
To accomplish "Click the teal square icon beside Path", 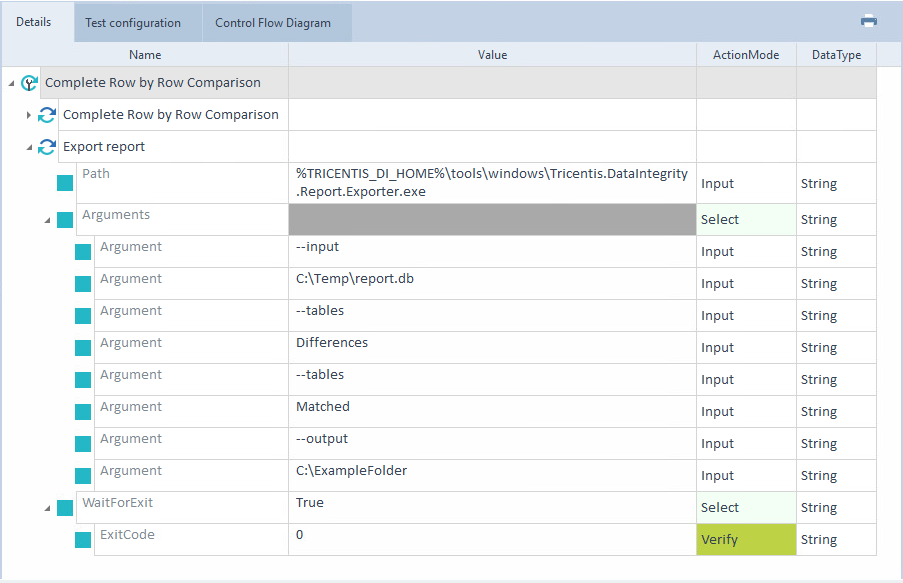I will point(65,183).
